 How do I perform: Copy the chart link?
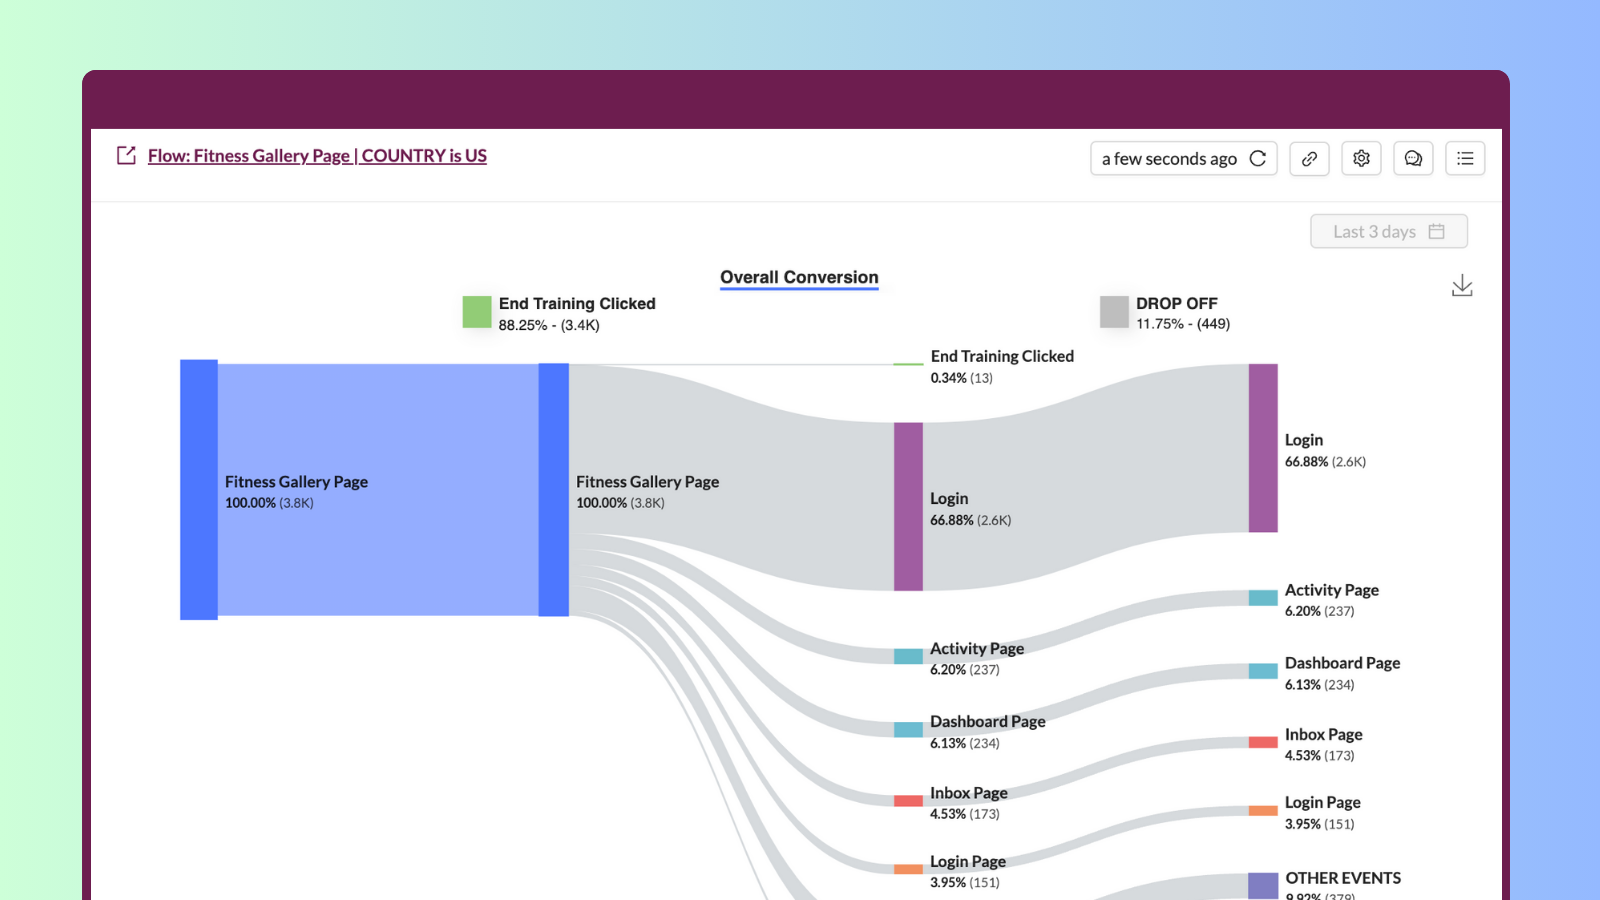[1309, 158]
